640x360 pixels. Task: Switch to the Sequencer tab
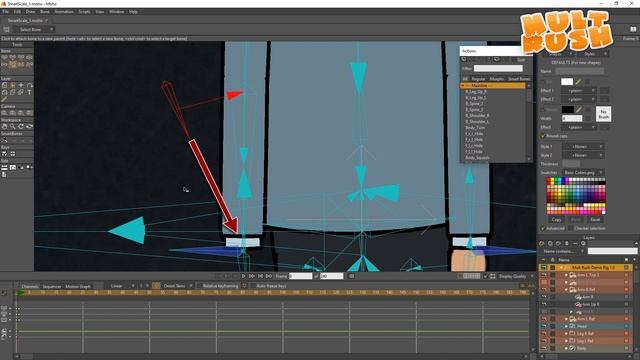(52, 287)
